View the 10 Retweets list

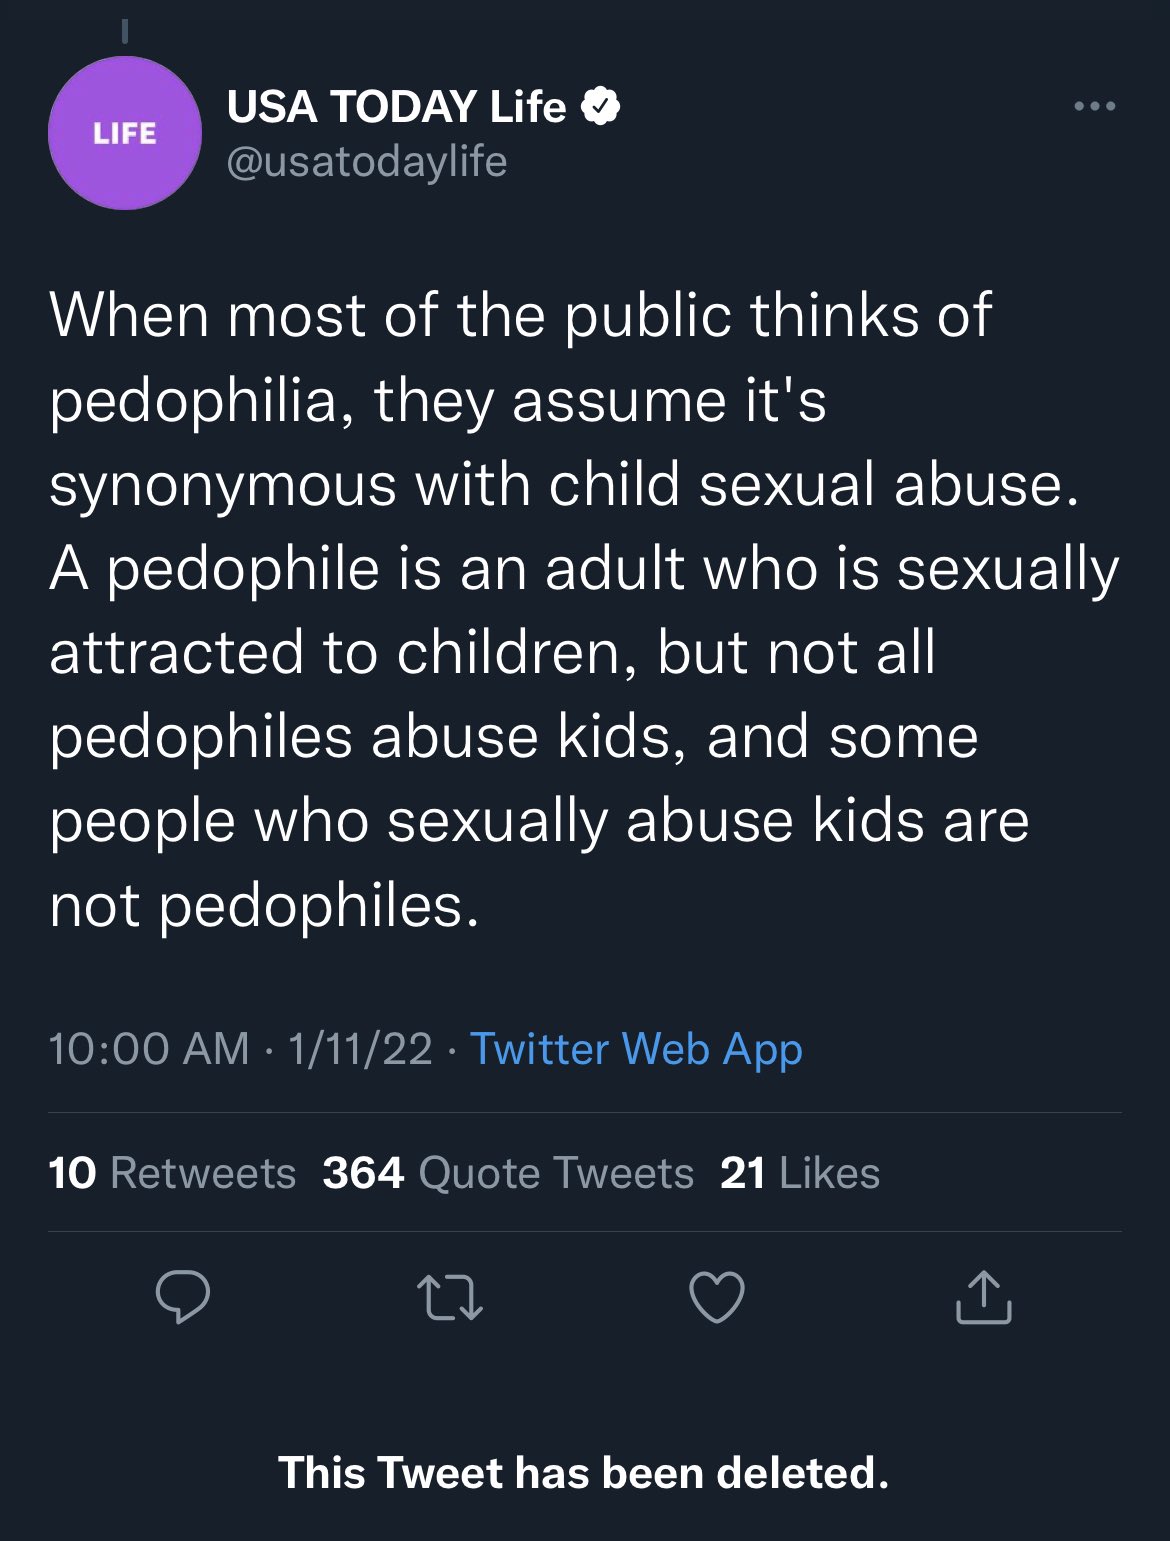click(x=172, y=1172)
